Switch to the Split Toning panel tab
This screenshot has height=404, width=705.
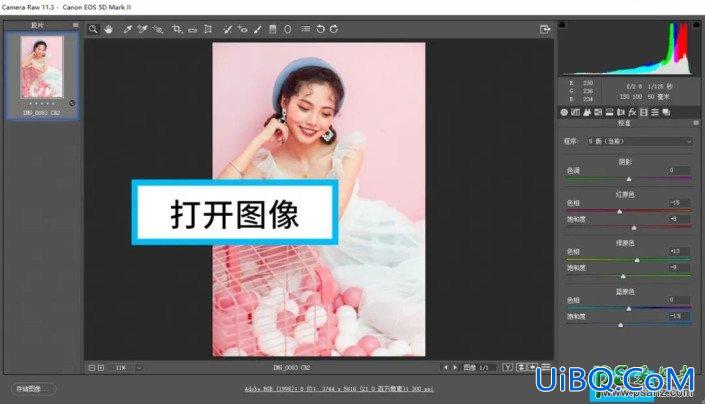click(610, 112)
